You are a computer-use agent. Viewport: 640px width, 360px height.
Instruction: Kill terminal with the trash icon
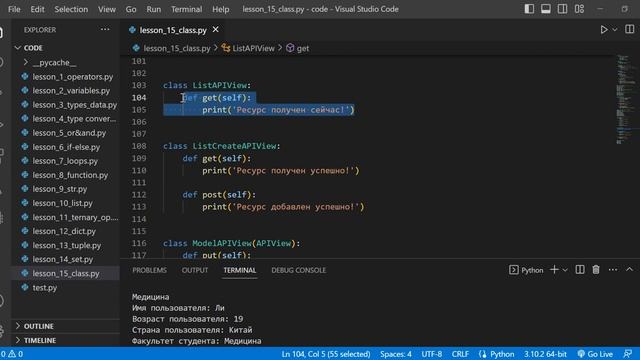596,270
